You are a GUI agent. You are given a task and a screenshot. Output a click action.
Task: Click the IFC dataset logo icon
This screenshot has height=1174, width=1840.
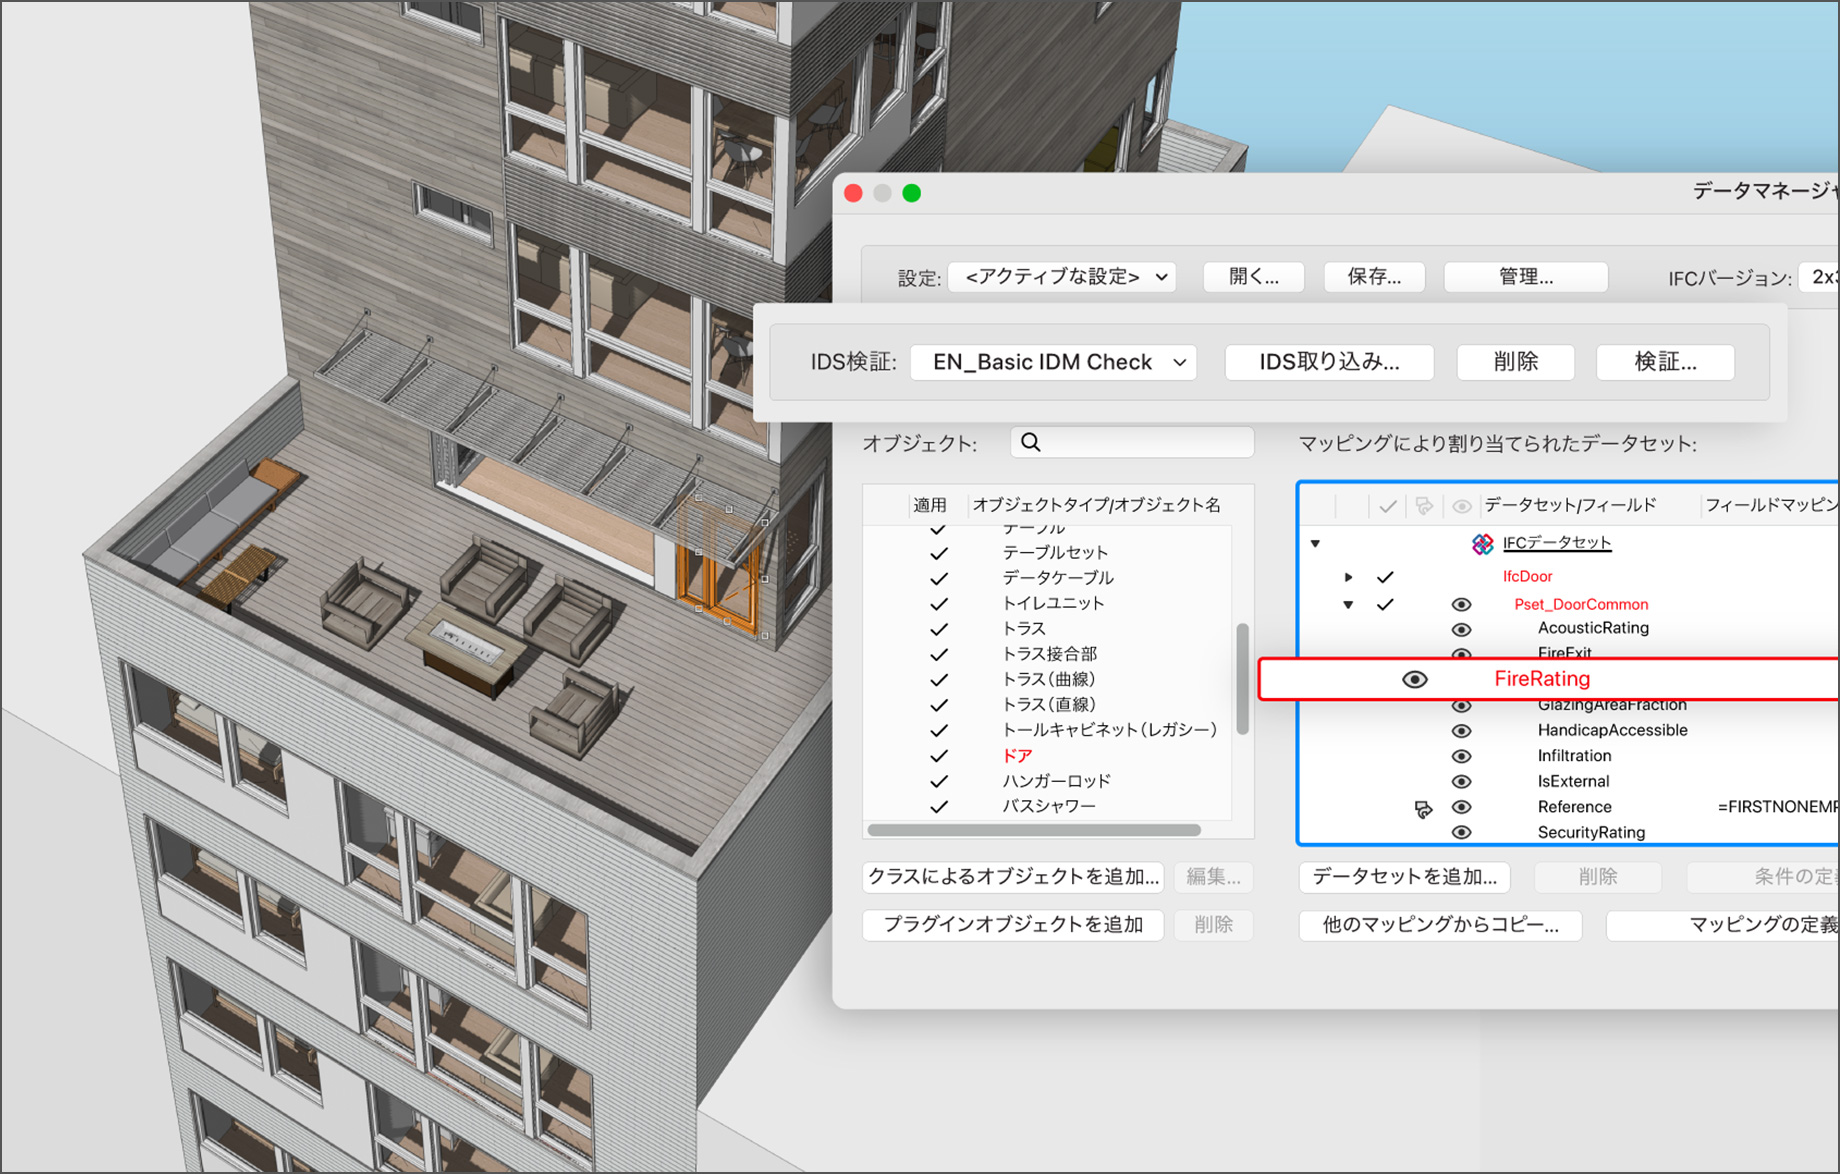pos(1483,544)
